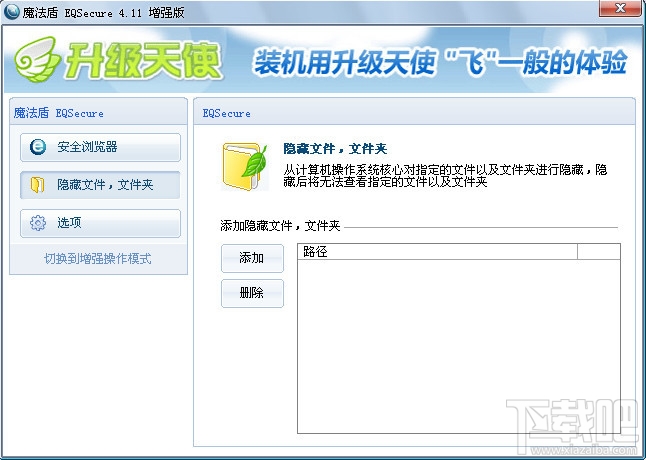This screenshot has width=646, height=460.
Task: Click the 添加隐藏文件，文件夹 group label
Action: coord(280,226)
